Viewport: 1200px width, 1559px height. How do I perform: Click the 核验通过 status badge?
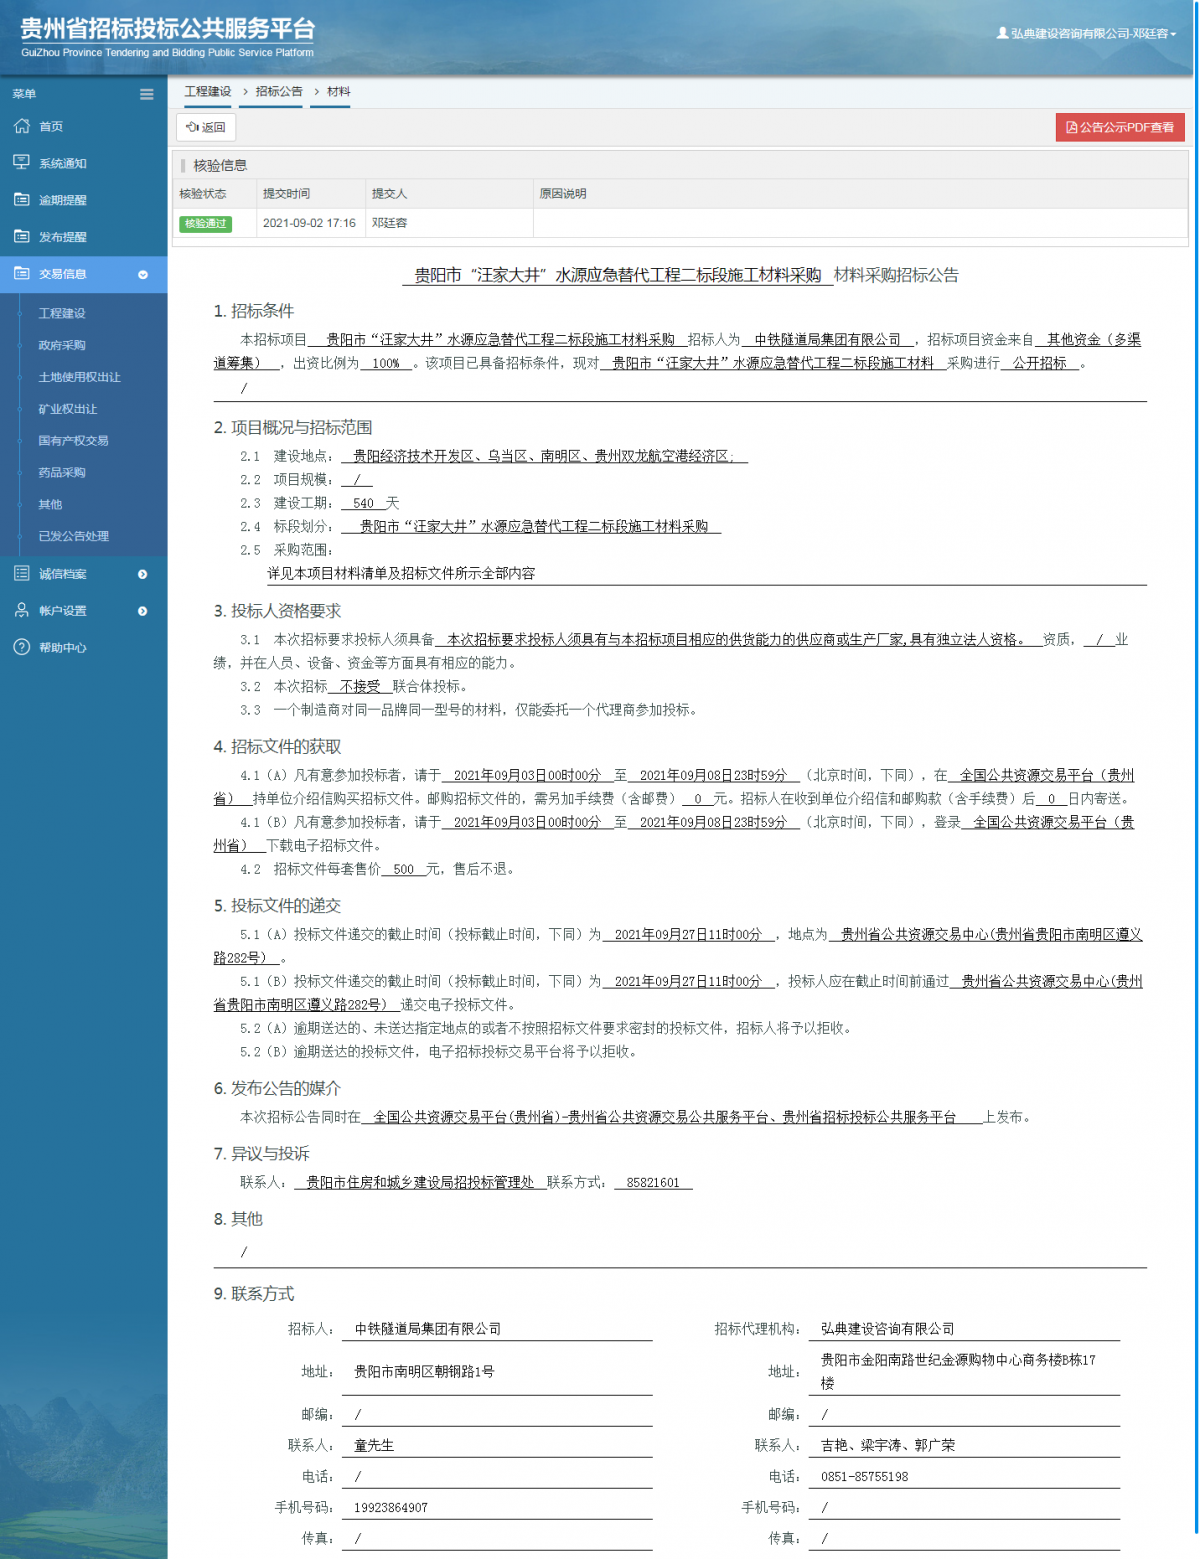coord(205,224)
